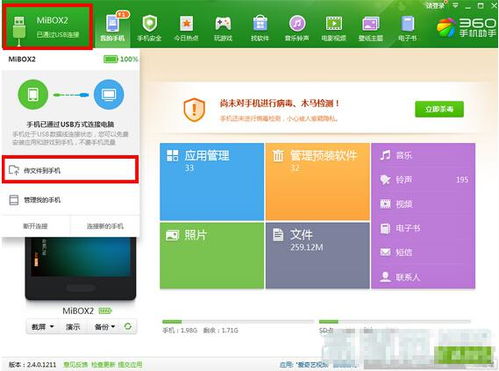Open the 壁纸主题 wallpaper icon

(x=371, y=24)
